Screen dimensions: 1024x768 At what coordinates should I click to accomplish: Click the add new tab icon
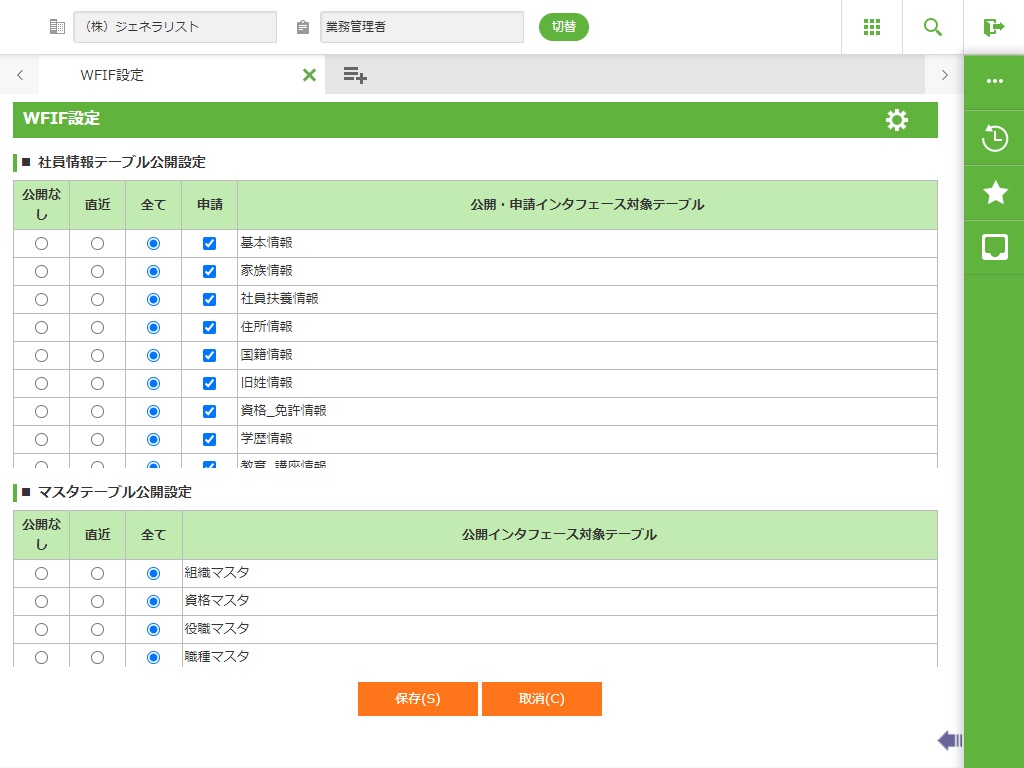[355, 75]
